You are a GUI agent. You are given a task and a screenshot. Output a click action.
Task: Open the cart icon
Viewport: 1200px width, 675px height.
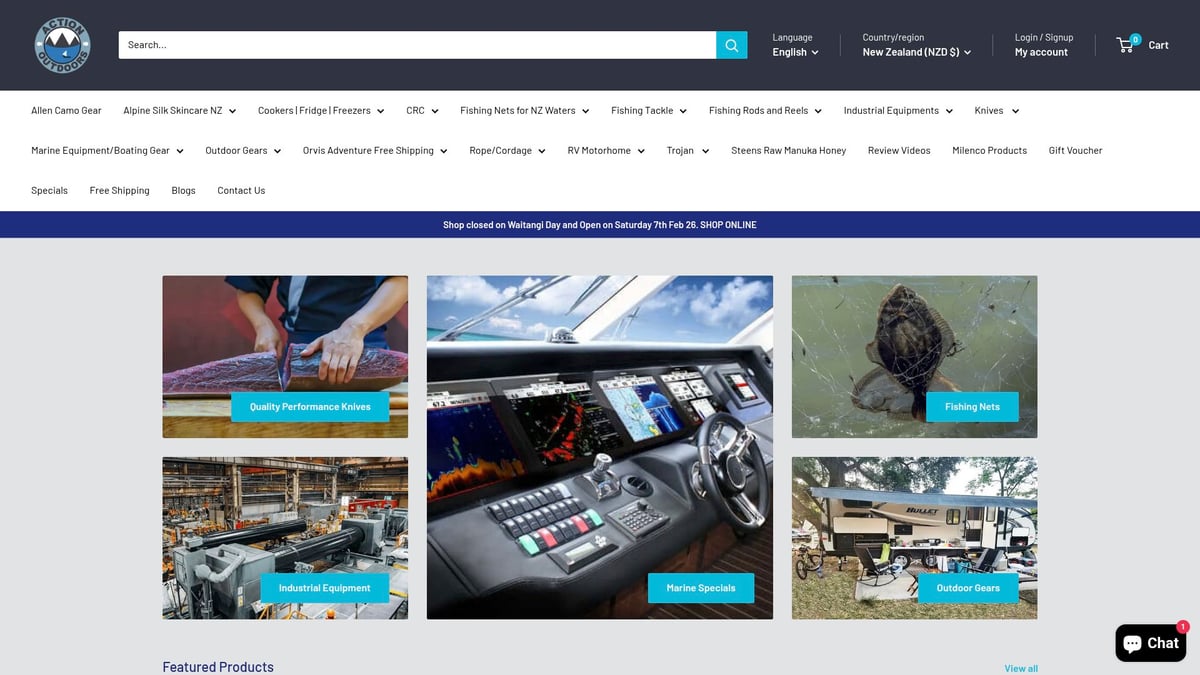pyautogui.click(x=1124, y=44)
